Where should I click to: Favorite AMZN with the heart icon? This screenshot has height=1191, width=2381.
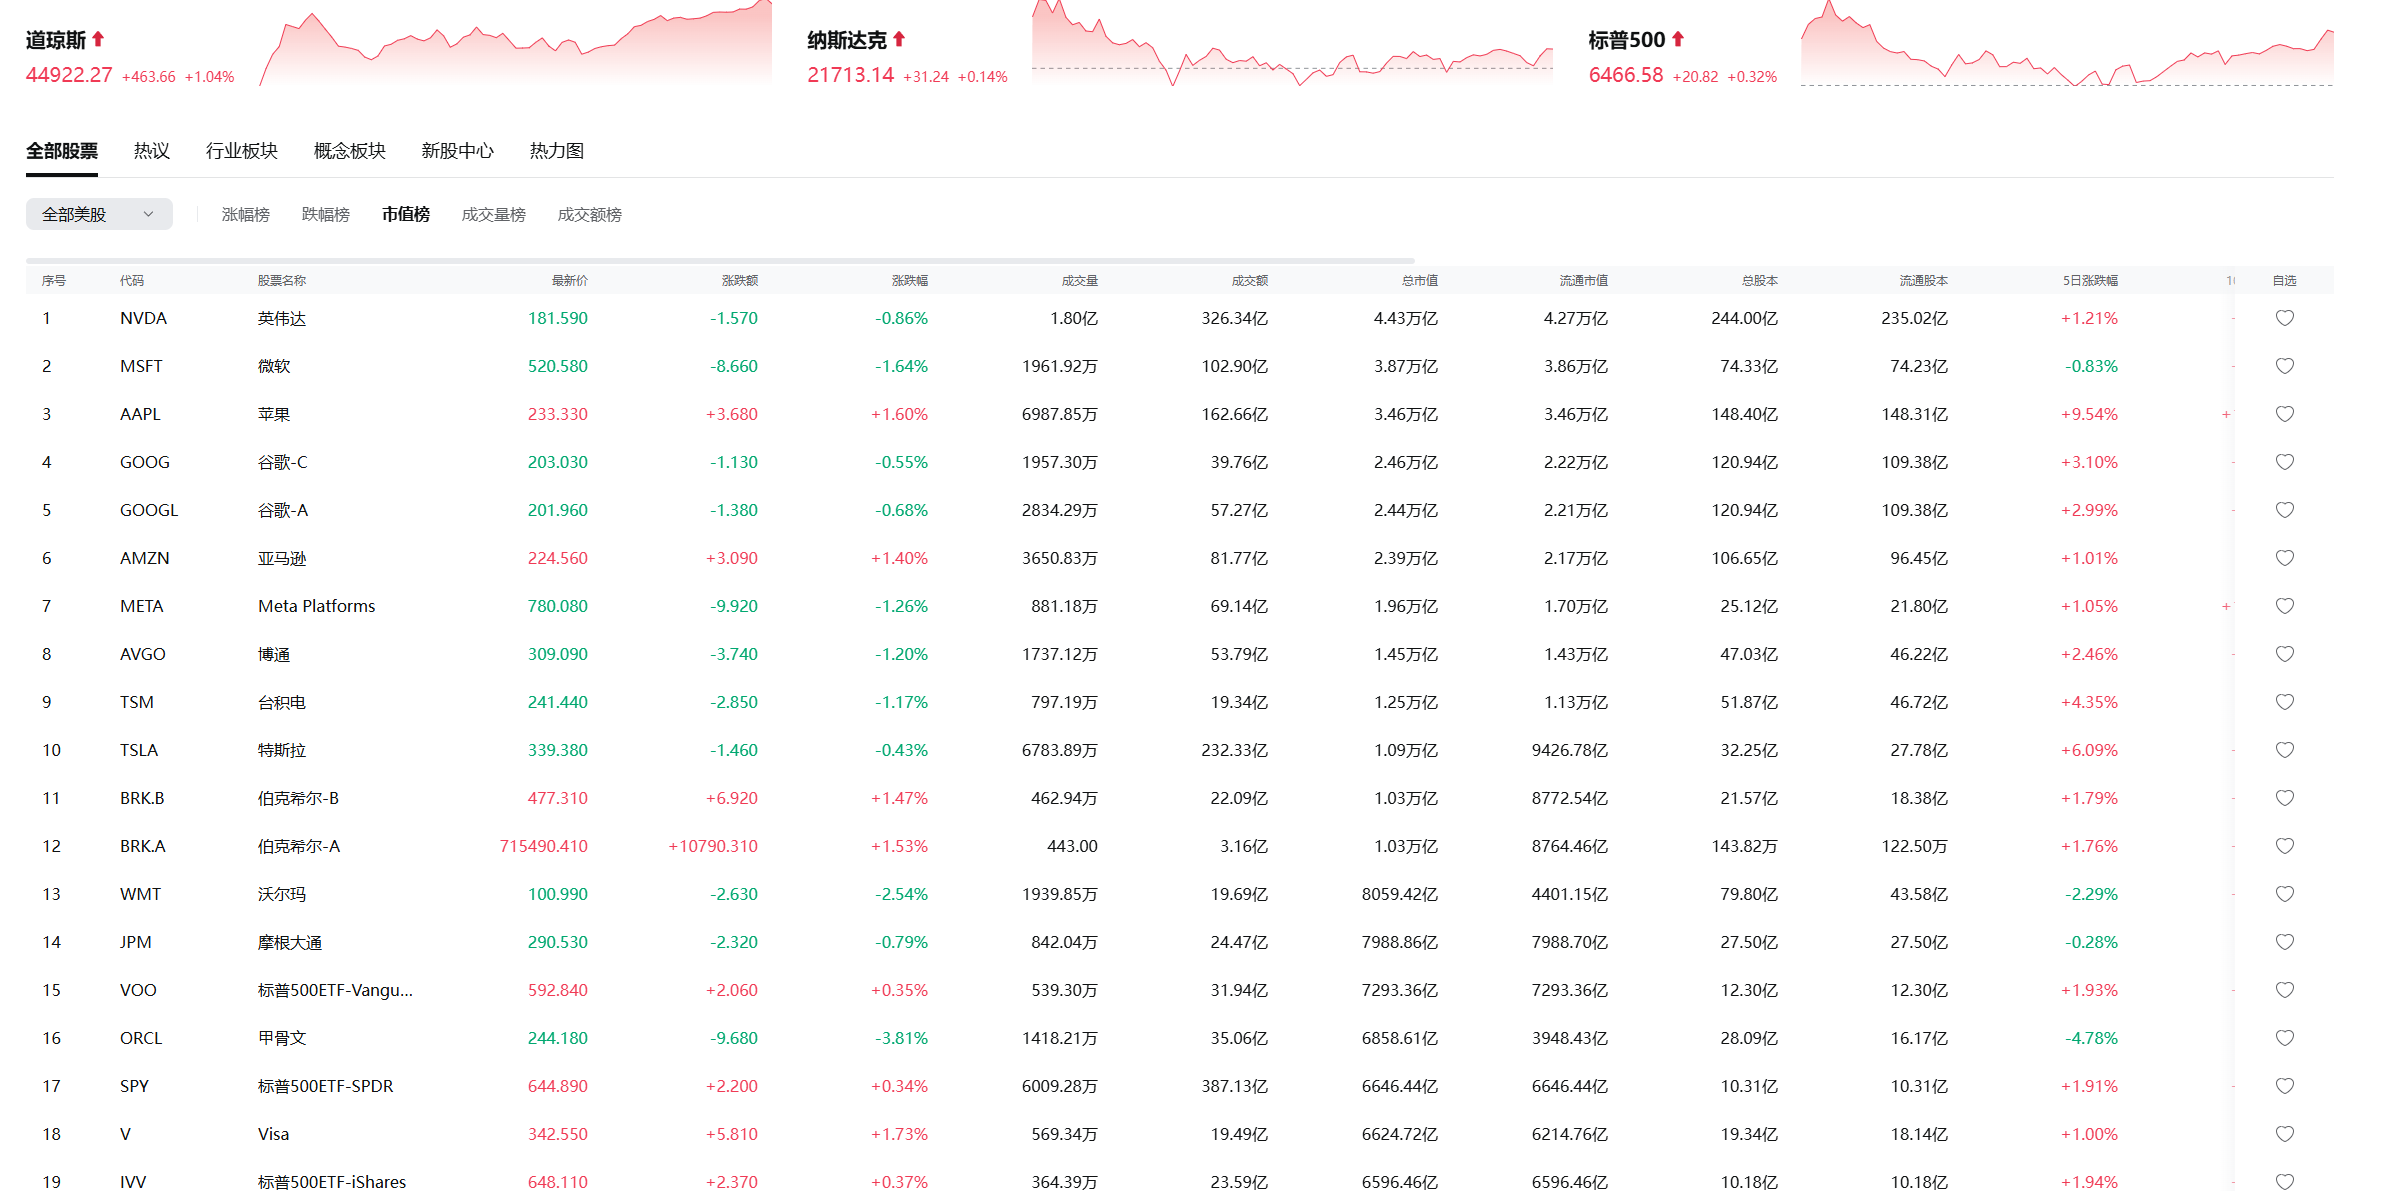[2284, 558]
